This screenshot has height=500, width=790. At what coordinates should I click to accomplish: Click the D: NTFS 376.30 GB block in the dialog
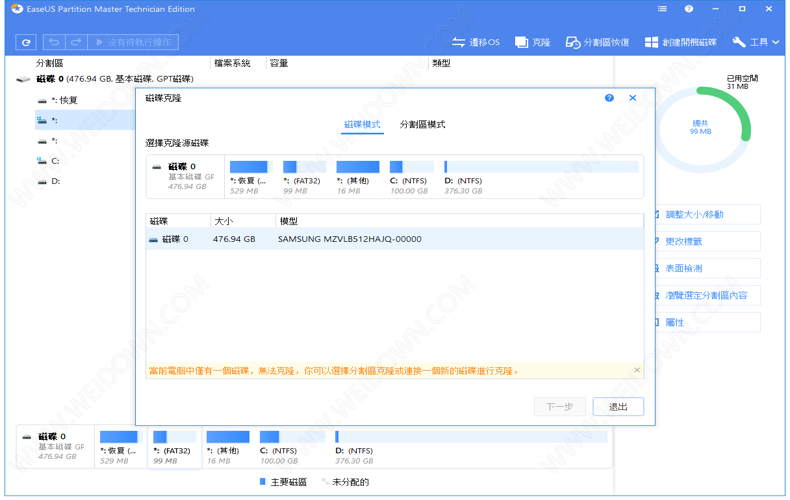pyautogui.click(x=541, y=178)
